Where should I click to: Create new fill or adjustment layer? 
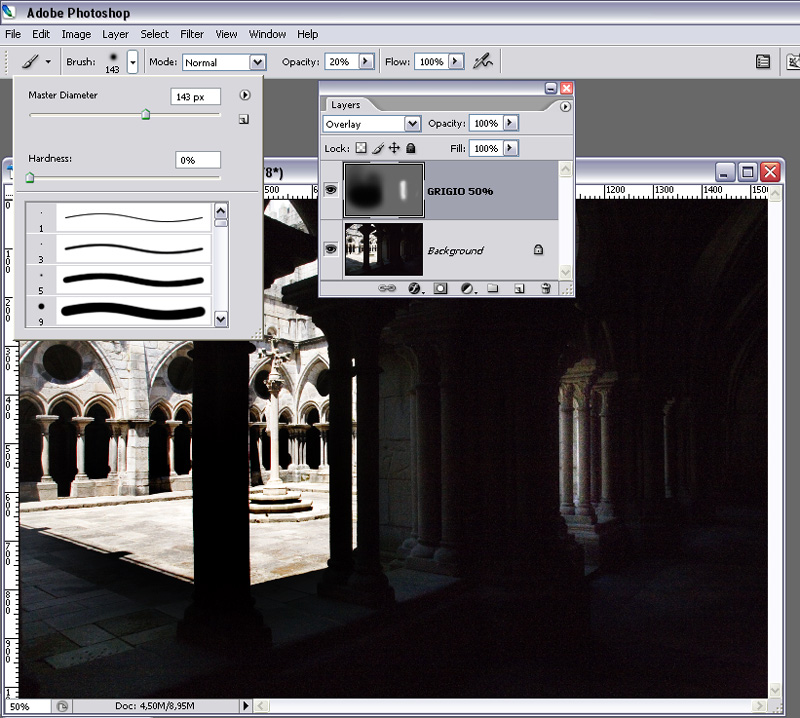pos(466,288)
